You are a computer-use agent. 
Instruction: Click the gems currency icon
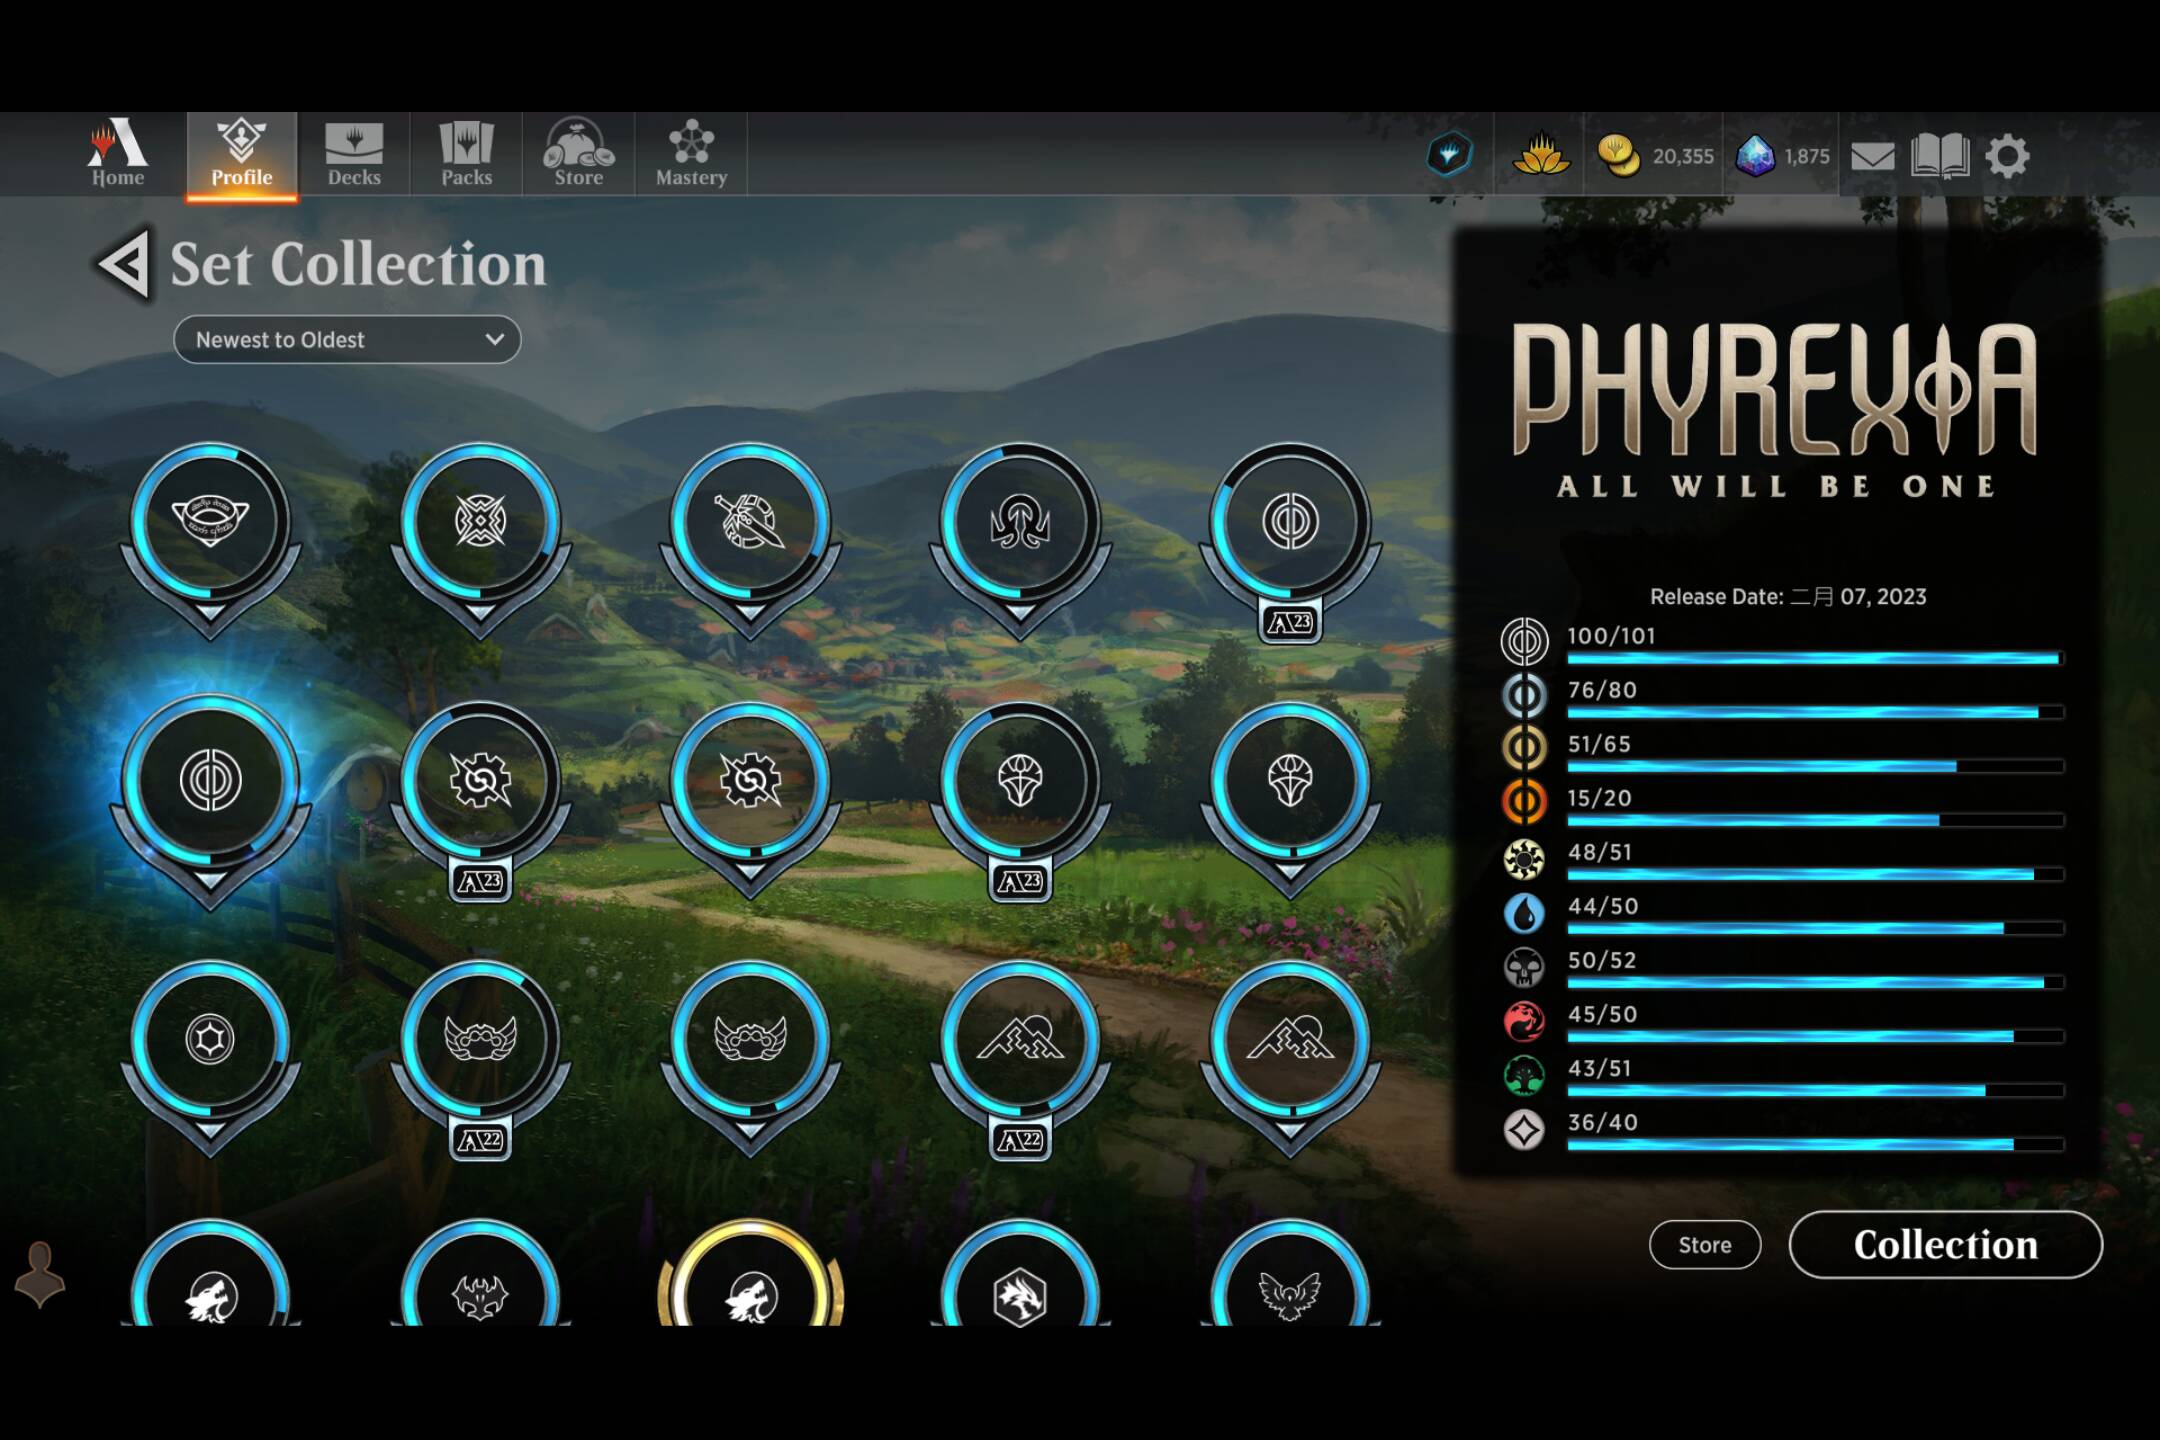click(1755, 156)
